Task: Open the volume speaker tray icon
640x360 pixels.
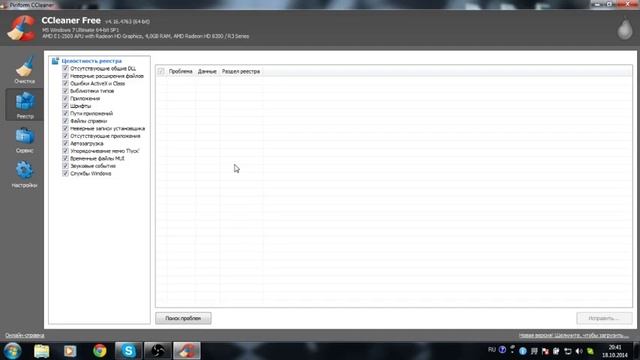Action: [579, 351]
